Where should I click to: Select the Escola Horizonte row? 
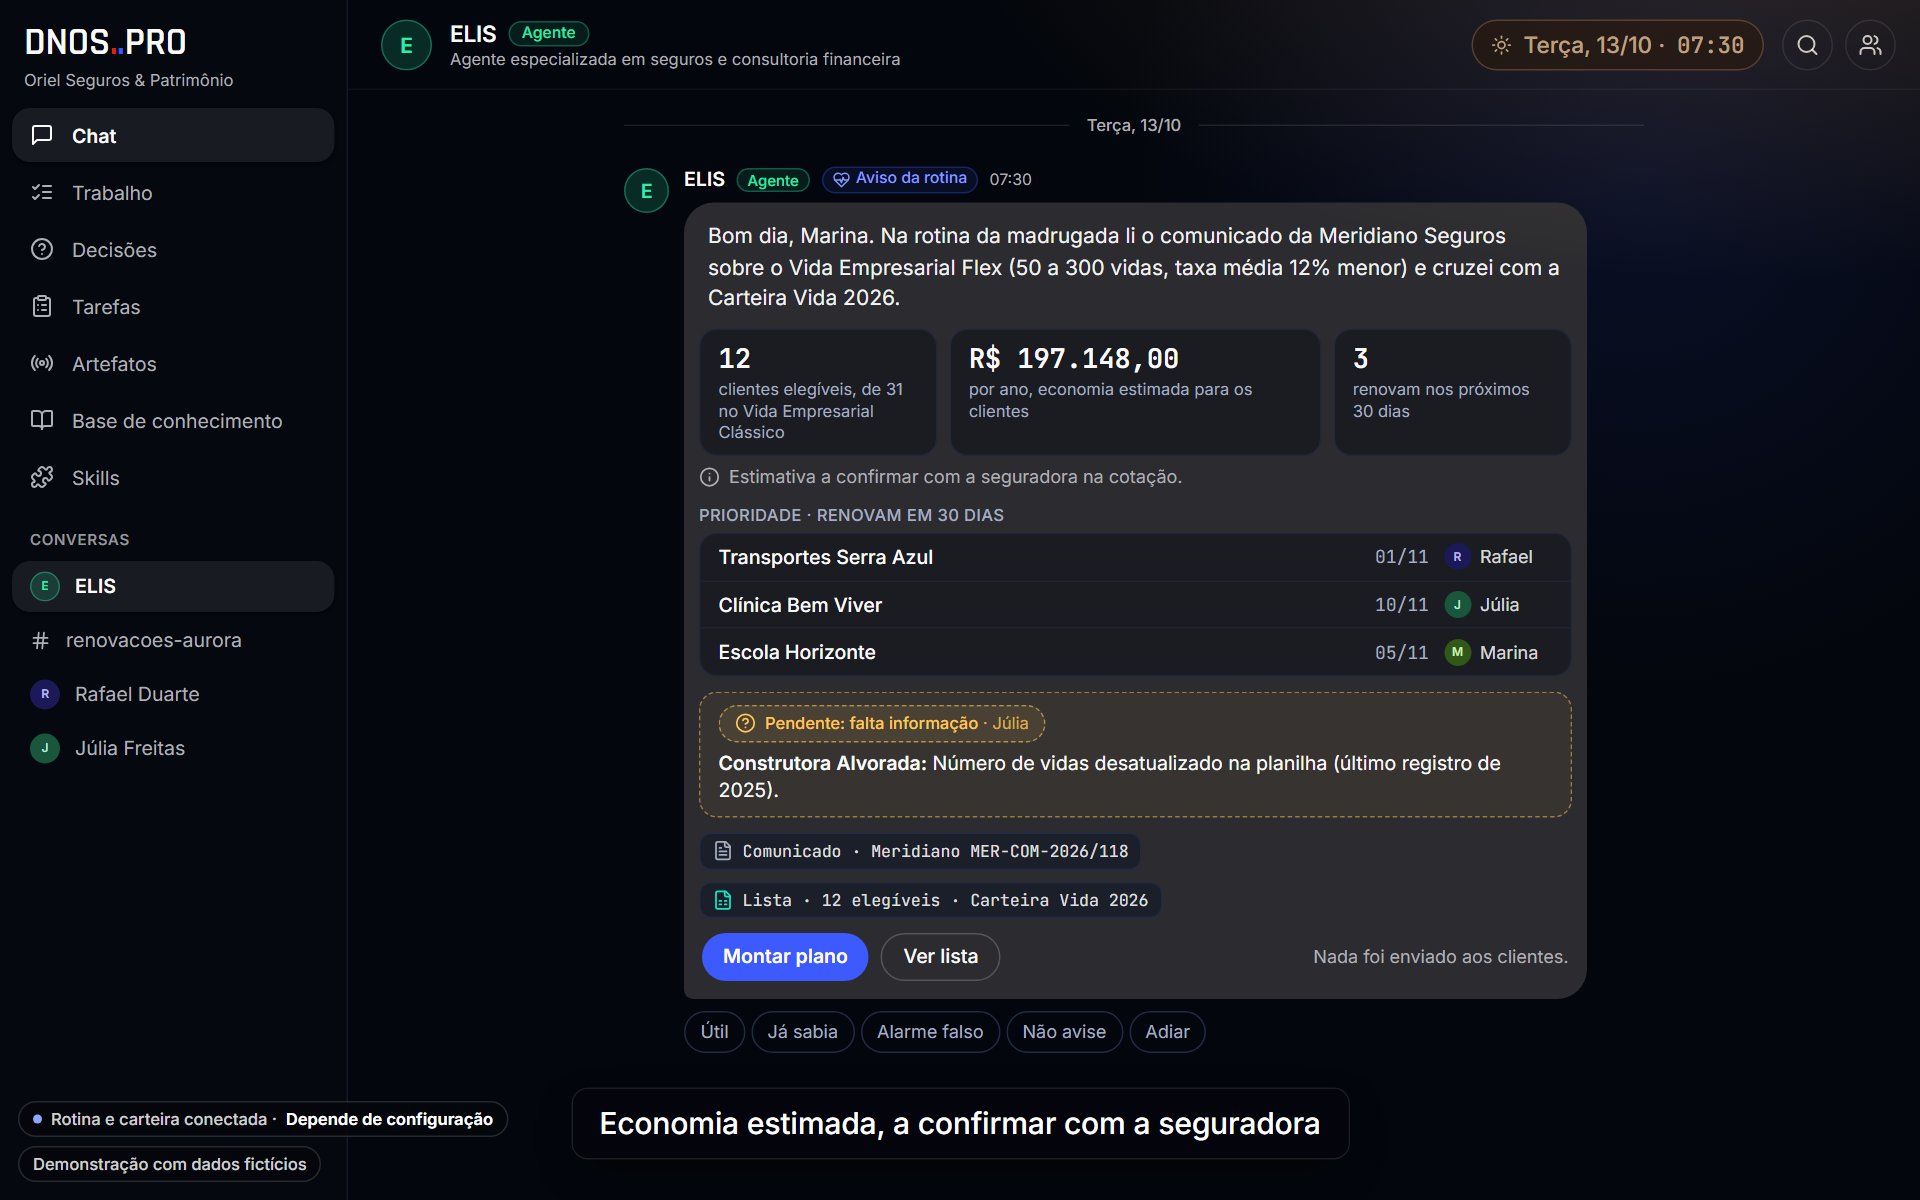(x=1135, y=652)
